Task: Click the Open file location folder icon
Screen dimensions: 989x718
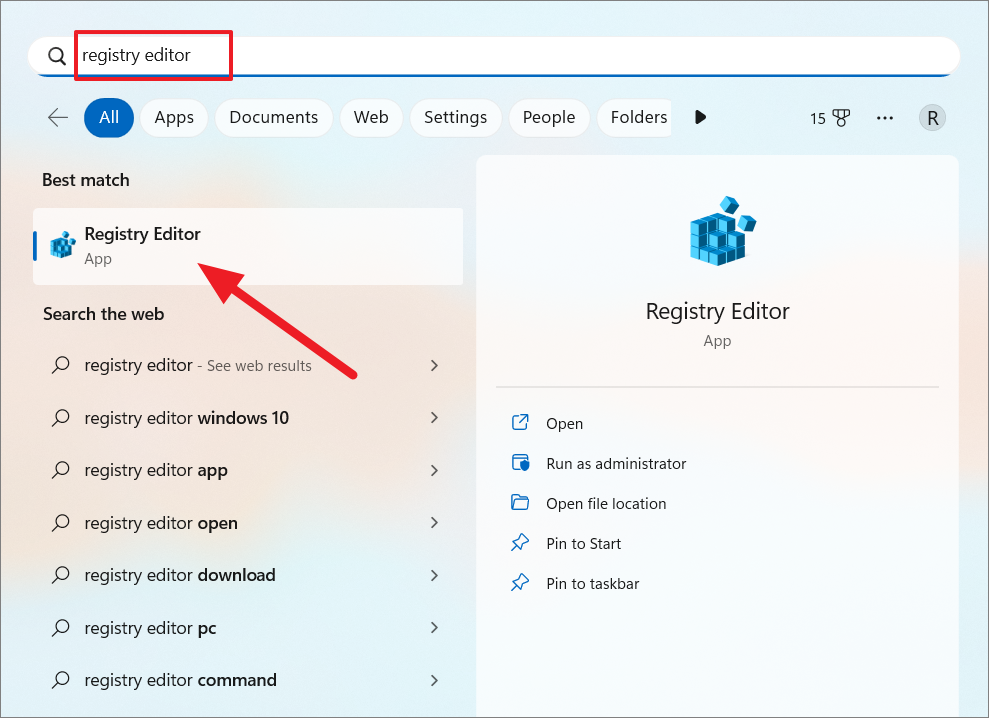Action: click(x=520, y=502)
